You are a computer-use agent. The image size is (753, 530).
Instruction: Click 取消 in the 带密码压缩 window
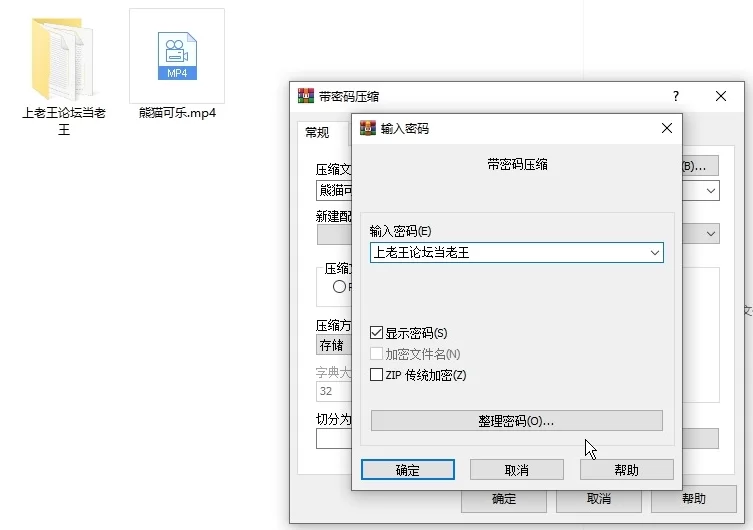point(599,499)
